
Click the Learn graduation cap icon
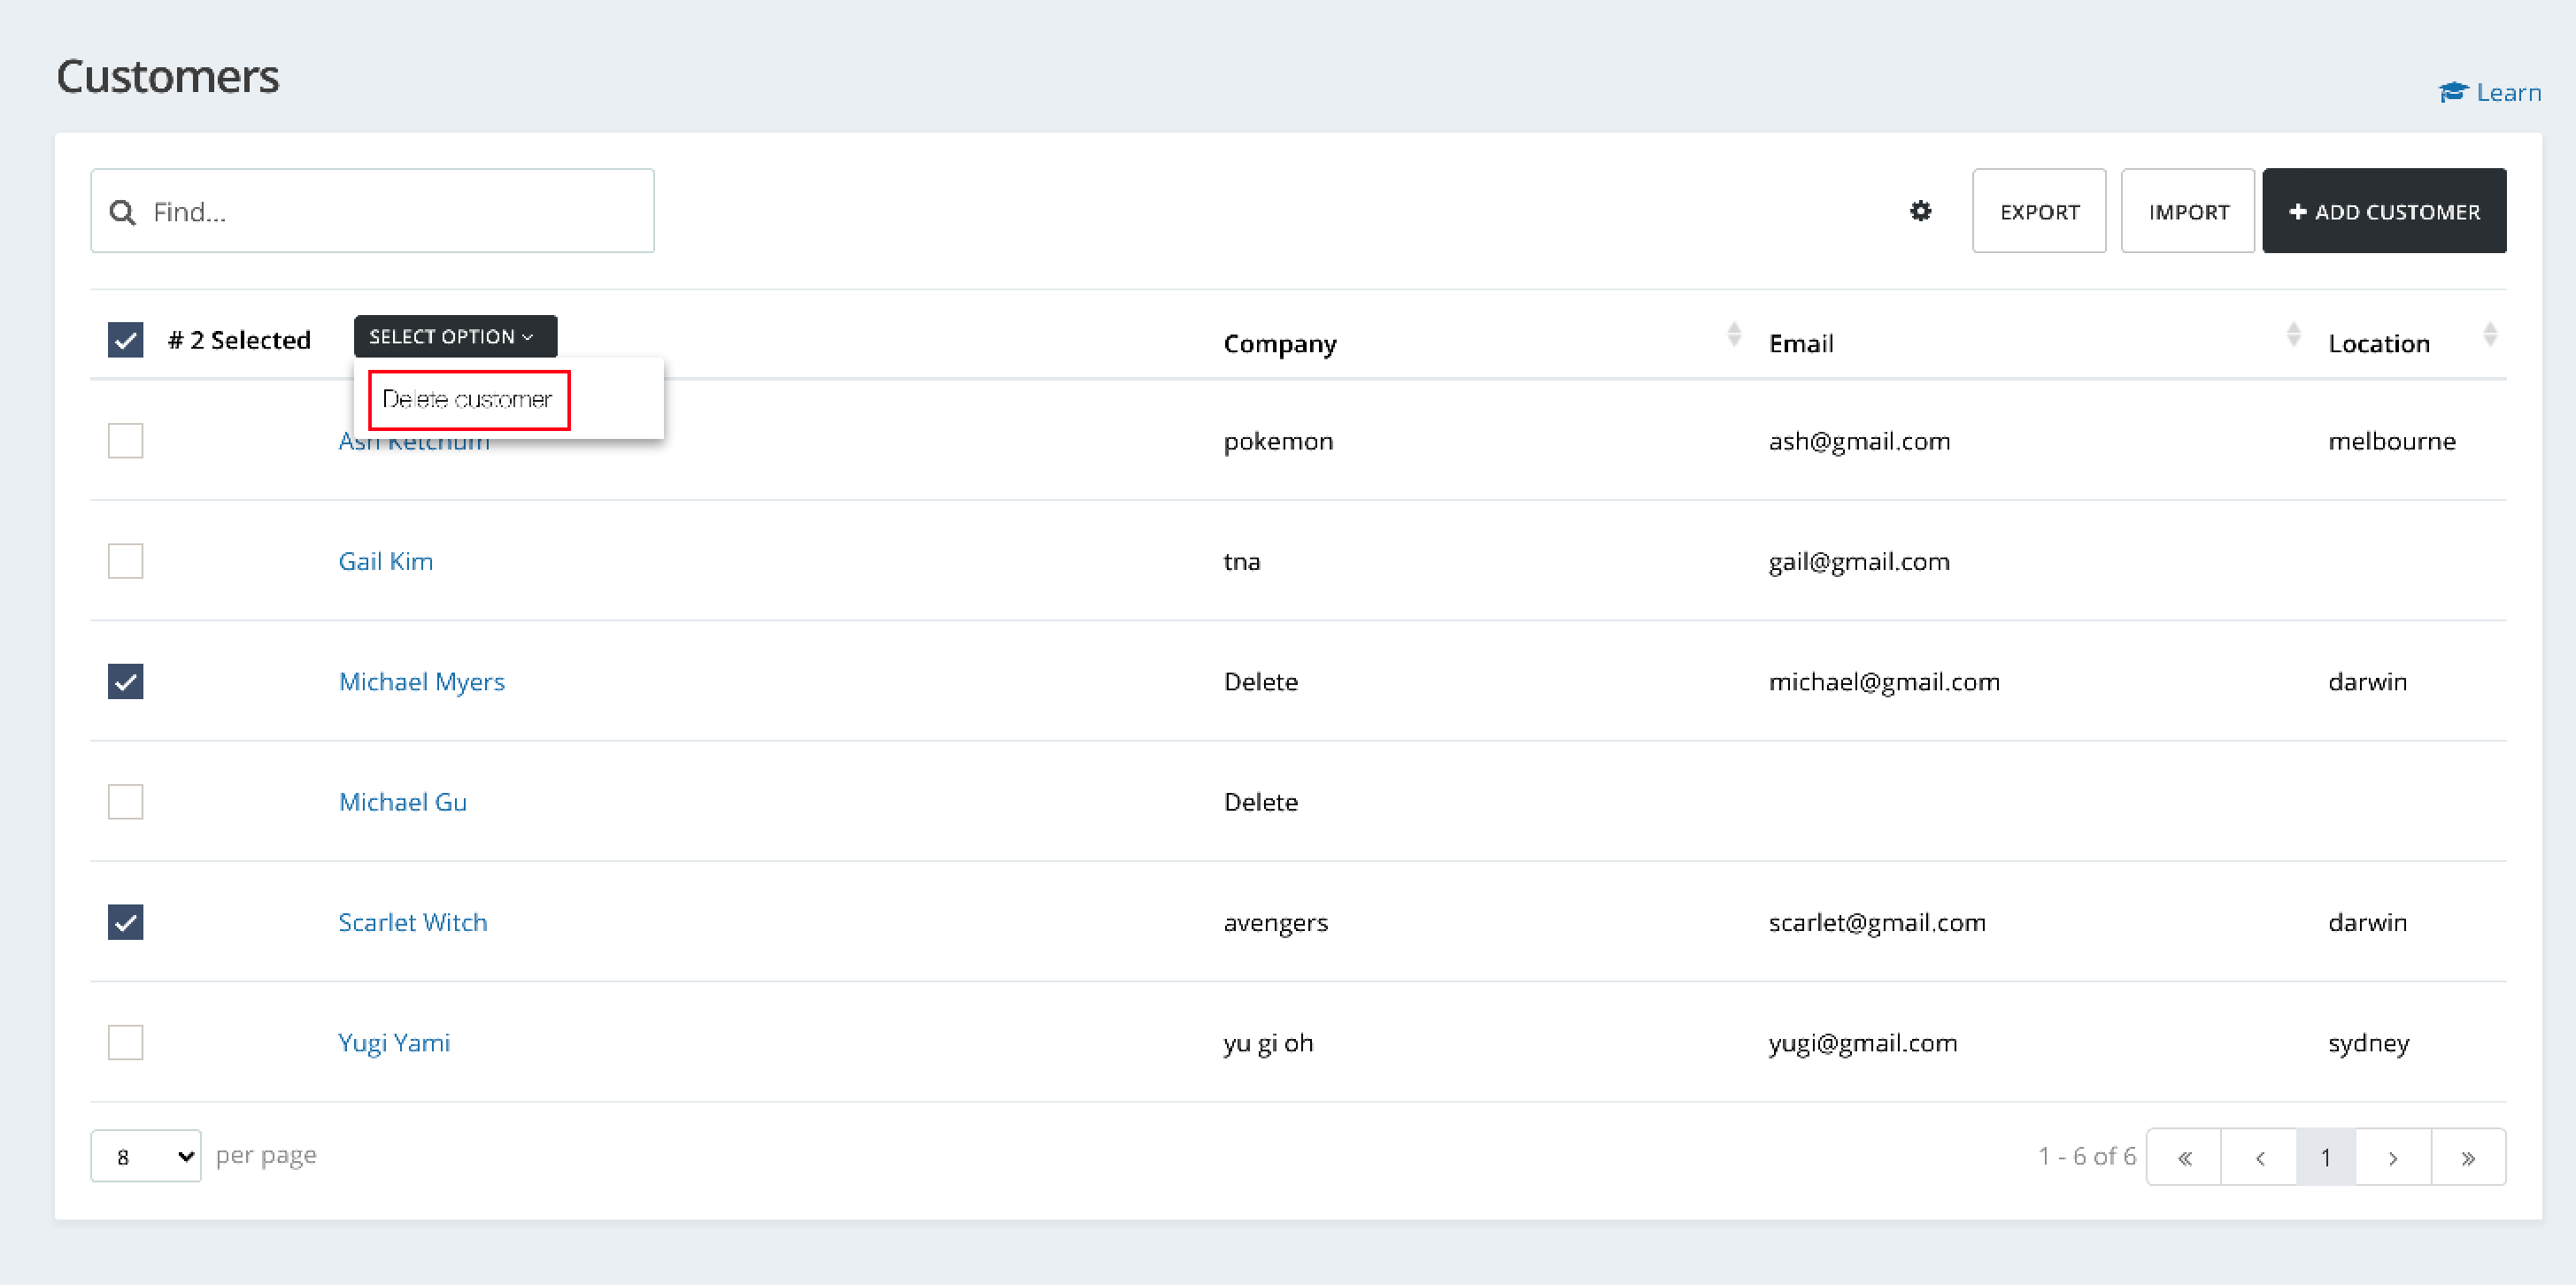click(2453, 93)
